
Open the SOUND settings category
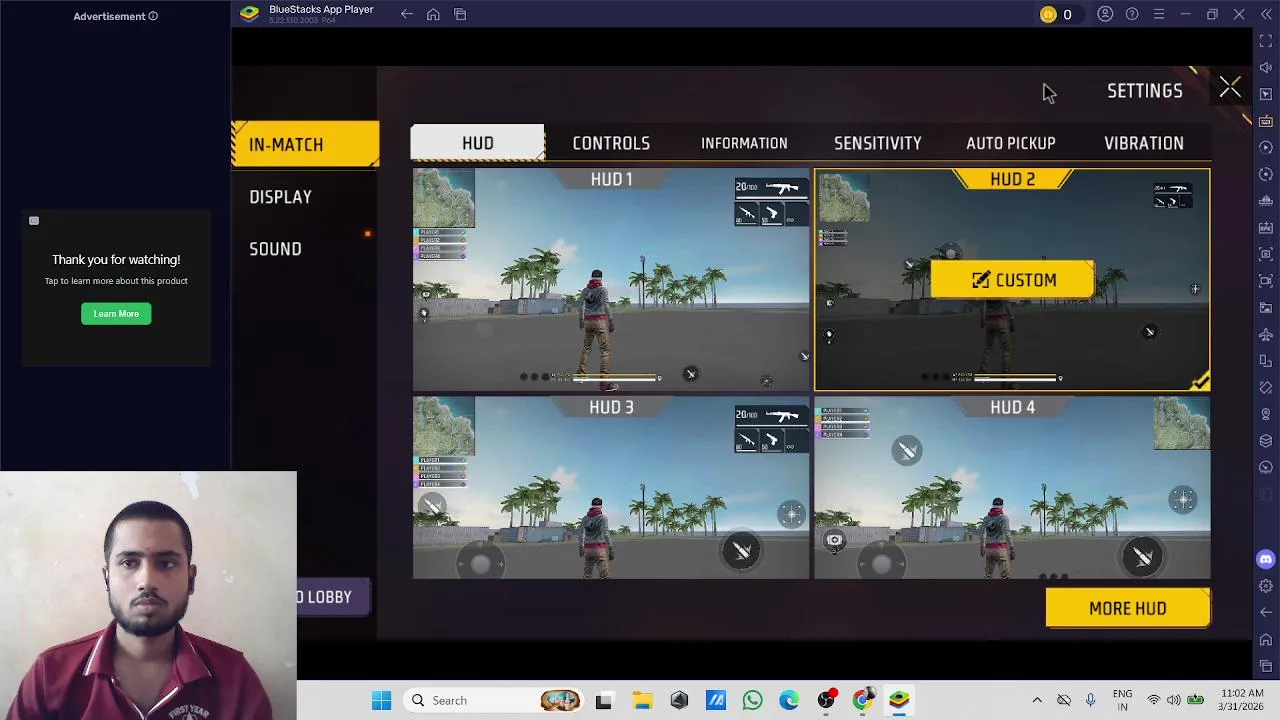275,249
